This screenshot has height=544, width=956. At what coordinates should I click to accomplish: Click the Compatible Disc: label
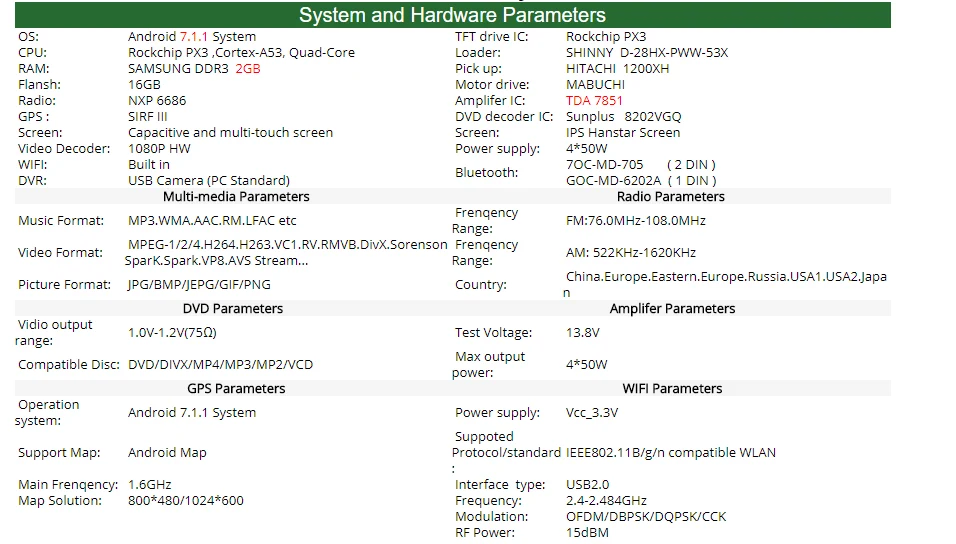coord(69,365)
